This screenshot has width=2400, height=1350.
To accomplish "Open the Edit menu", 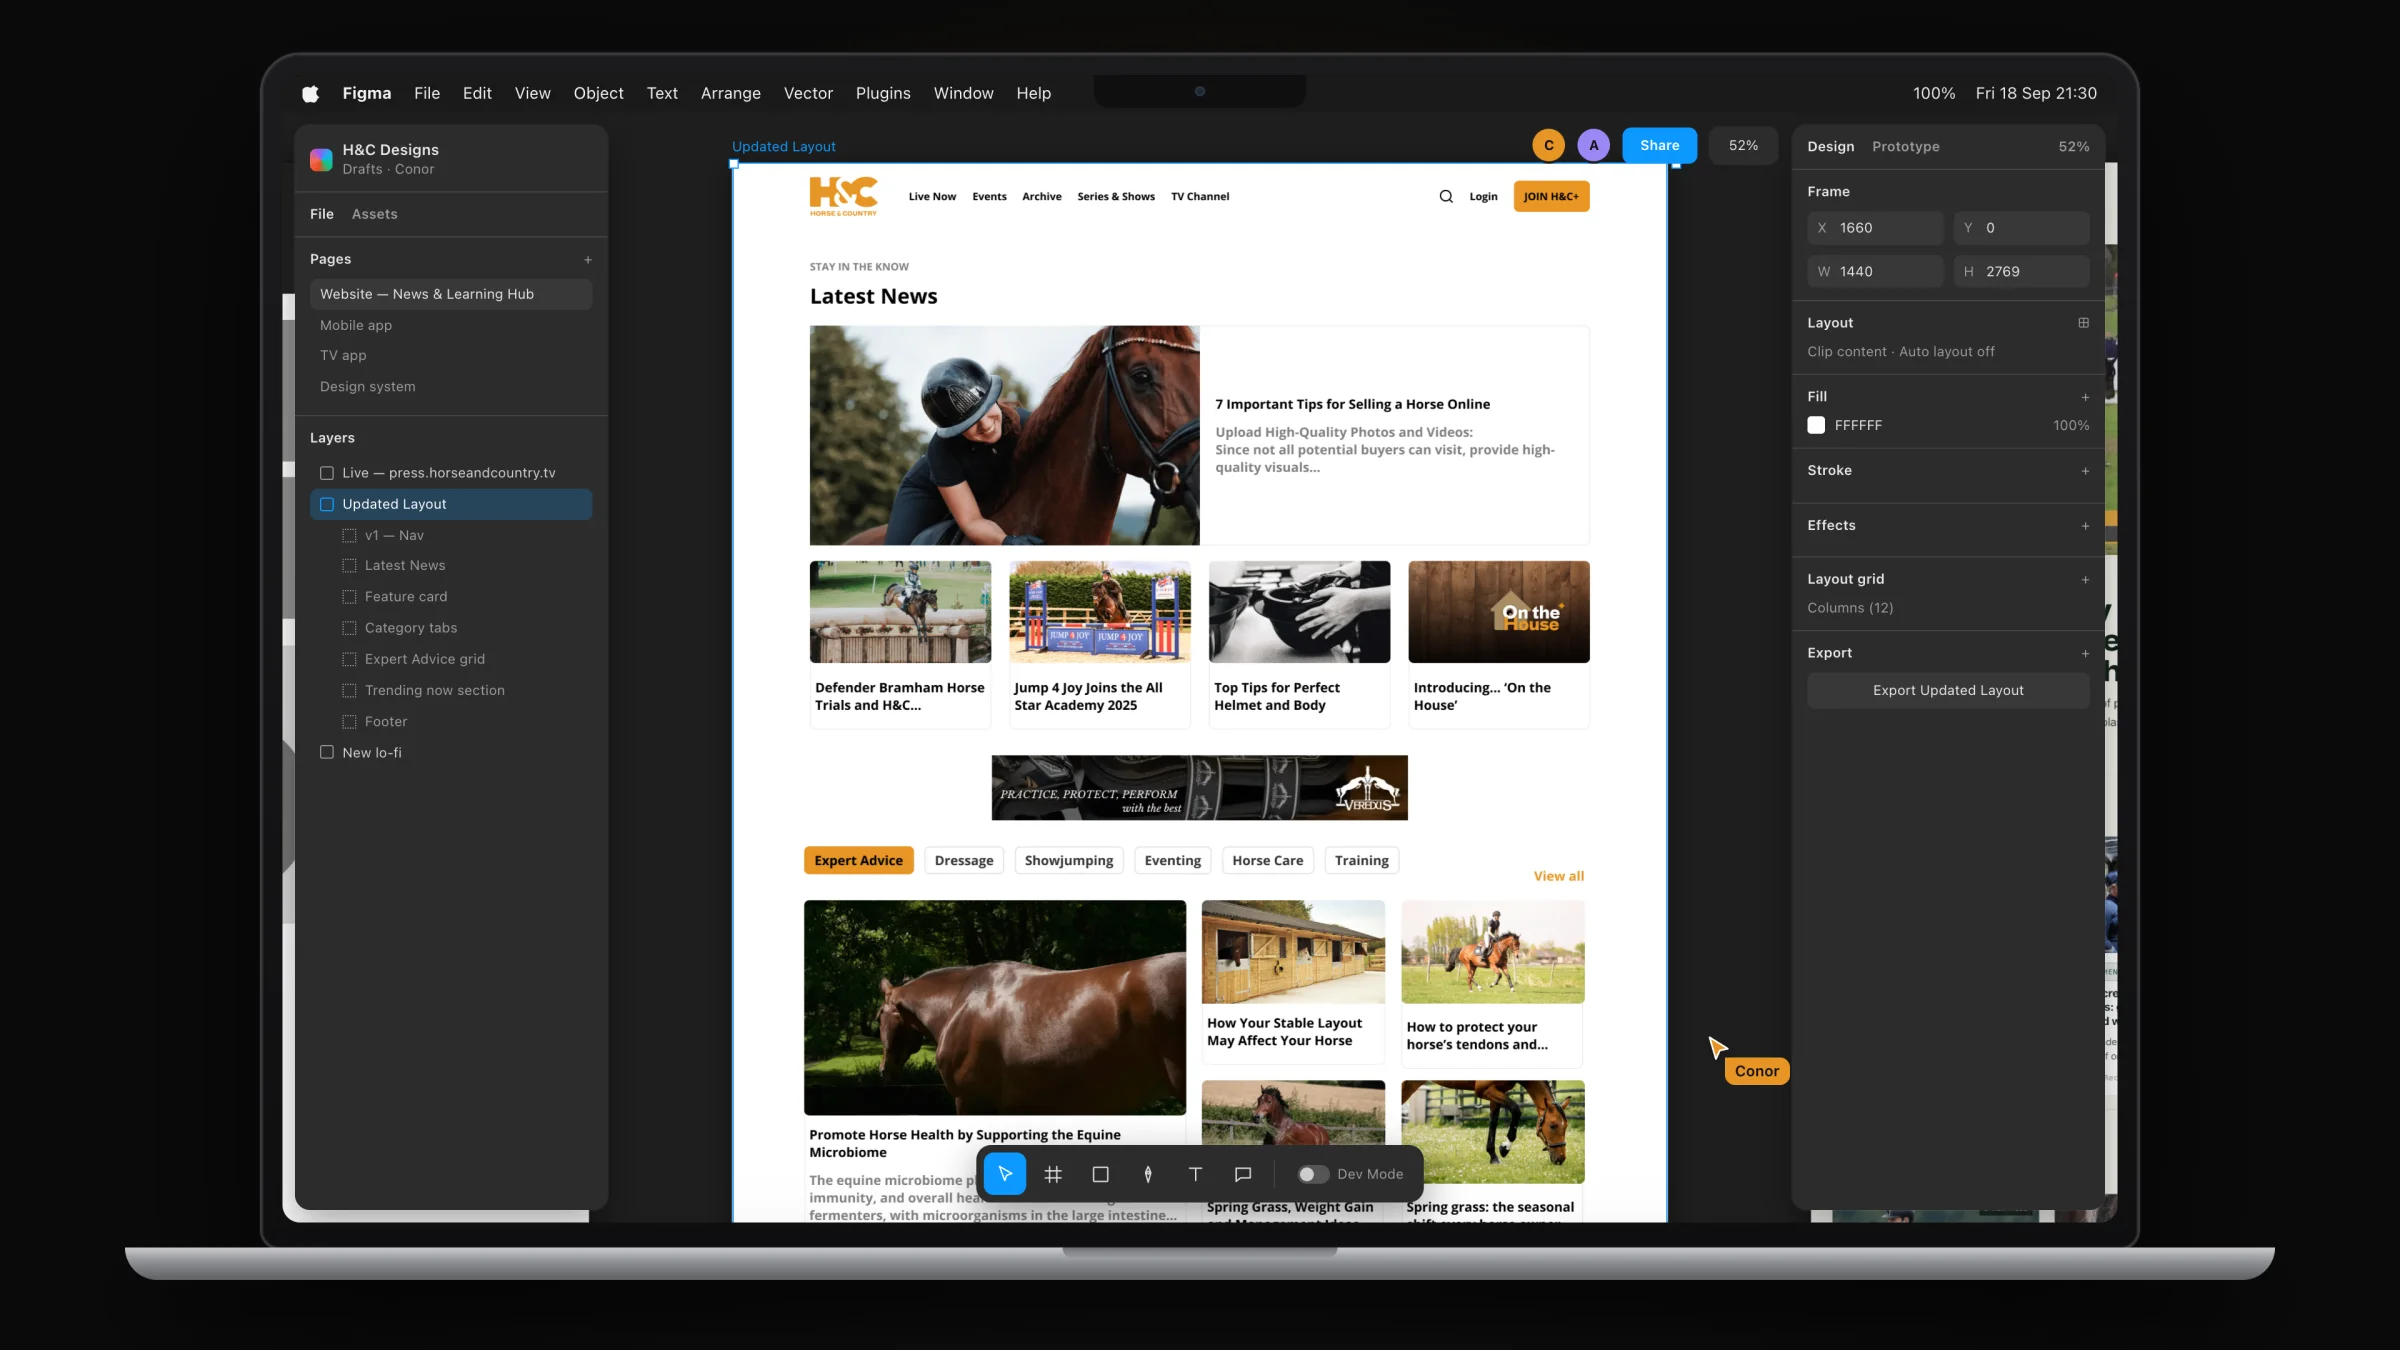I will 477,93.
